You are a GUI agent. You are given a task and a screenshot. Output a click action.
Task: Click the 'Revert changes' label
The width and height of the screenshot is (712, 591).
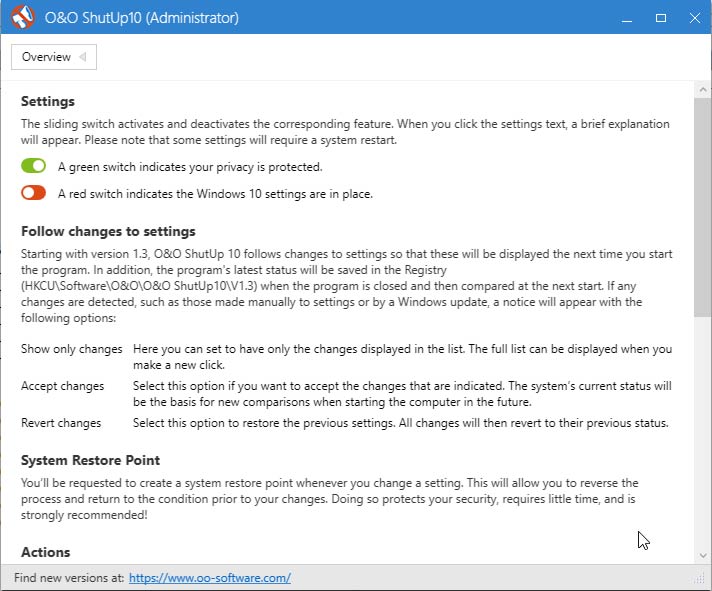point(61,423)
